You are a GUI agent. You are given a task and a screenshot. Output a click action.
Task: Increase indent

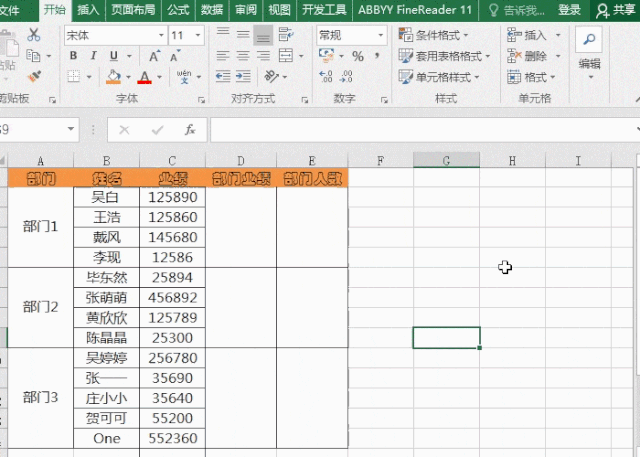click(x=243, y=76)
